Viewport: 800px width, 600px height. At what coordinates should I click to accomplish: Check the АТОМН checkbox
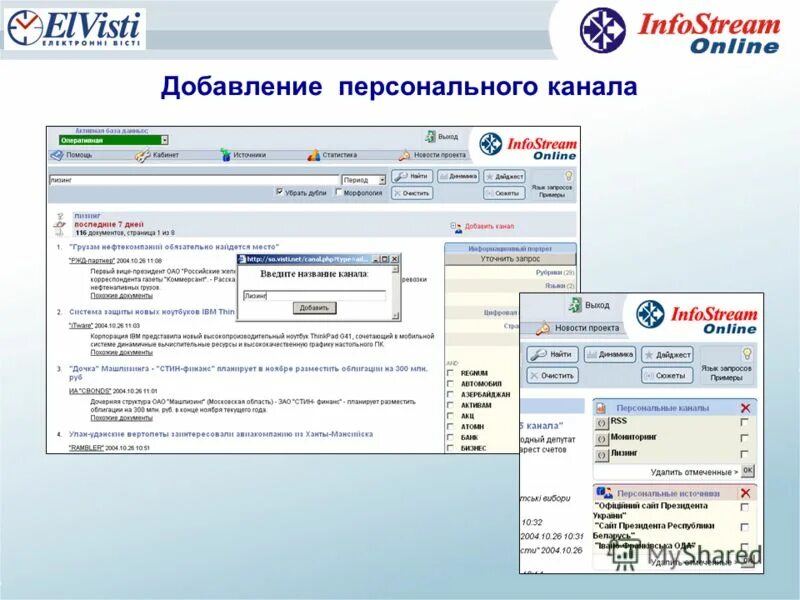[450, 427]
